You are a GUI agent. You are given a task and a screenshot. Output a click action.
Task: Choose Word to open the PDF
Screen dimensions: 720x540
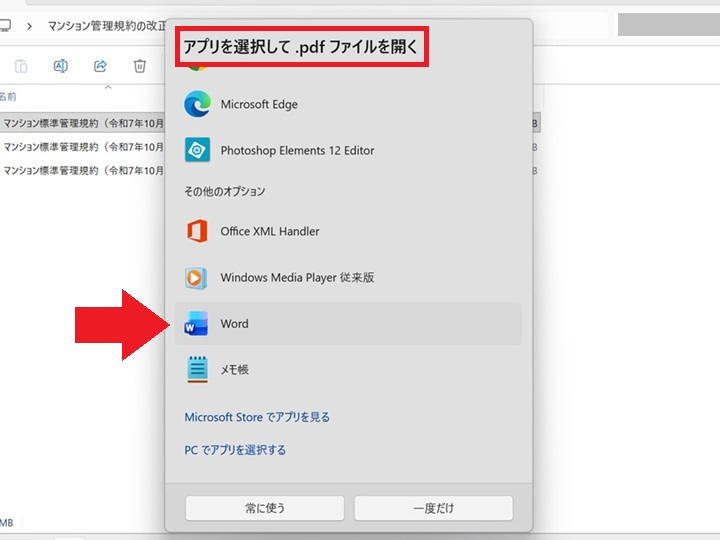348,323
